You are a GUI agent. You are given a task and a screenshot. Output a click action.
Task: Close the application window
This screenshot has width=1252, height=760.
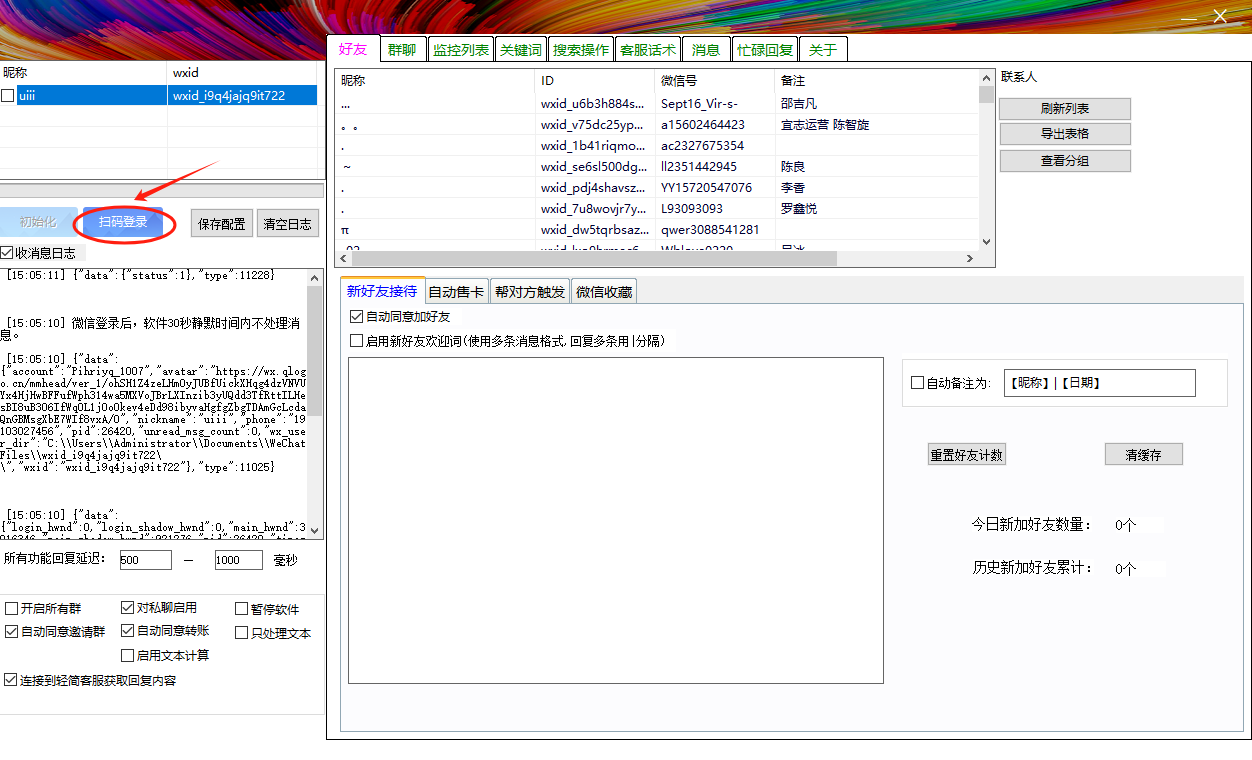coord(1220,16)
